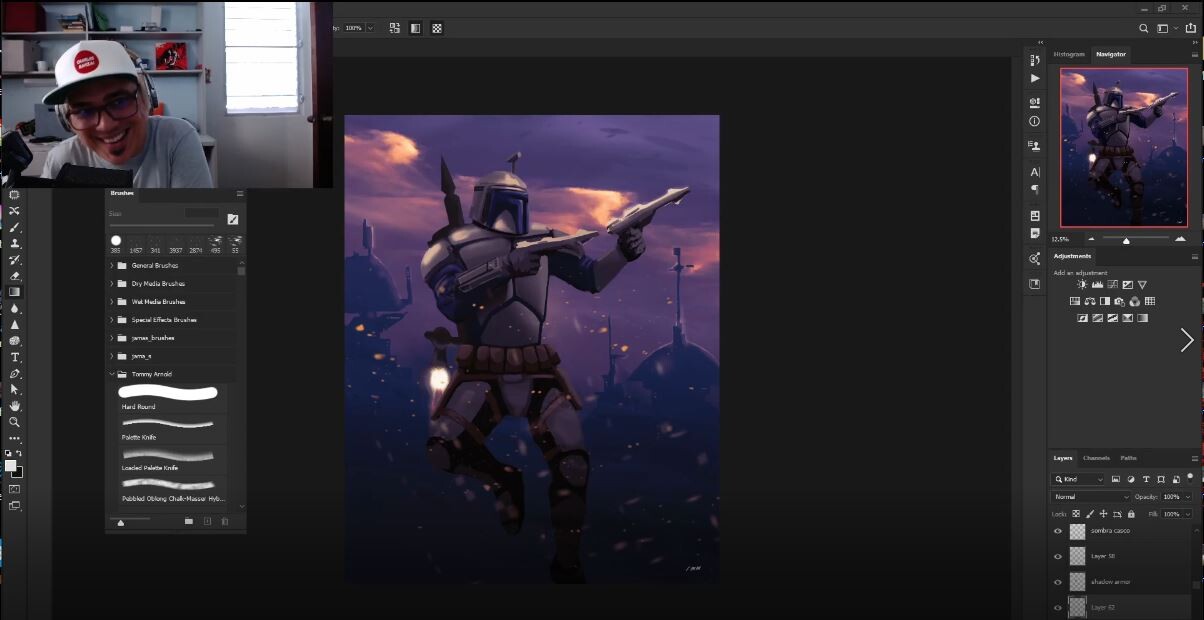
Task: Switch to the Navigator tab
Action: tap(1110, 54)
